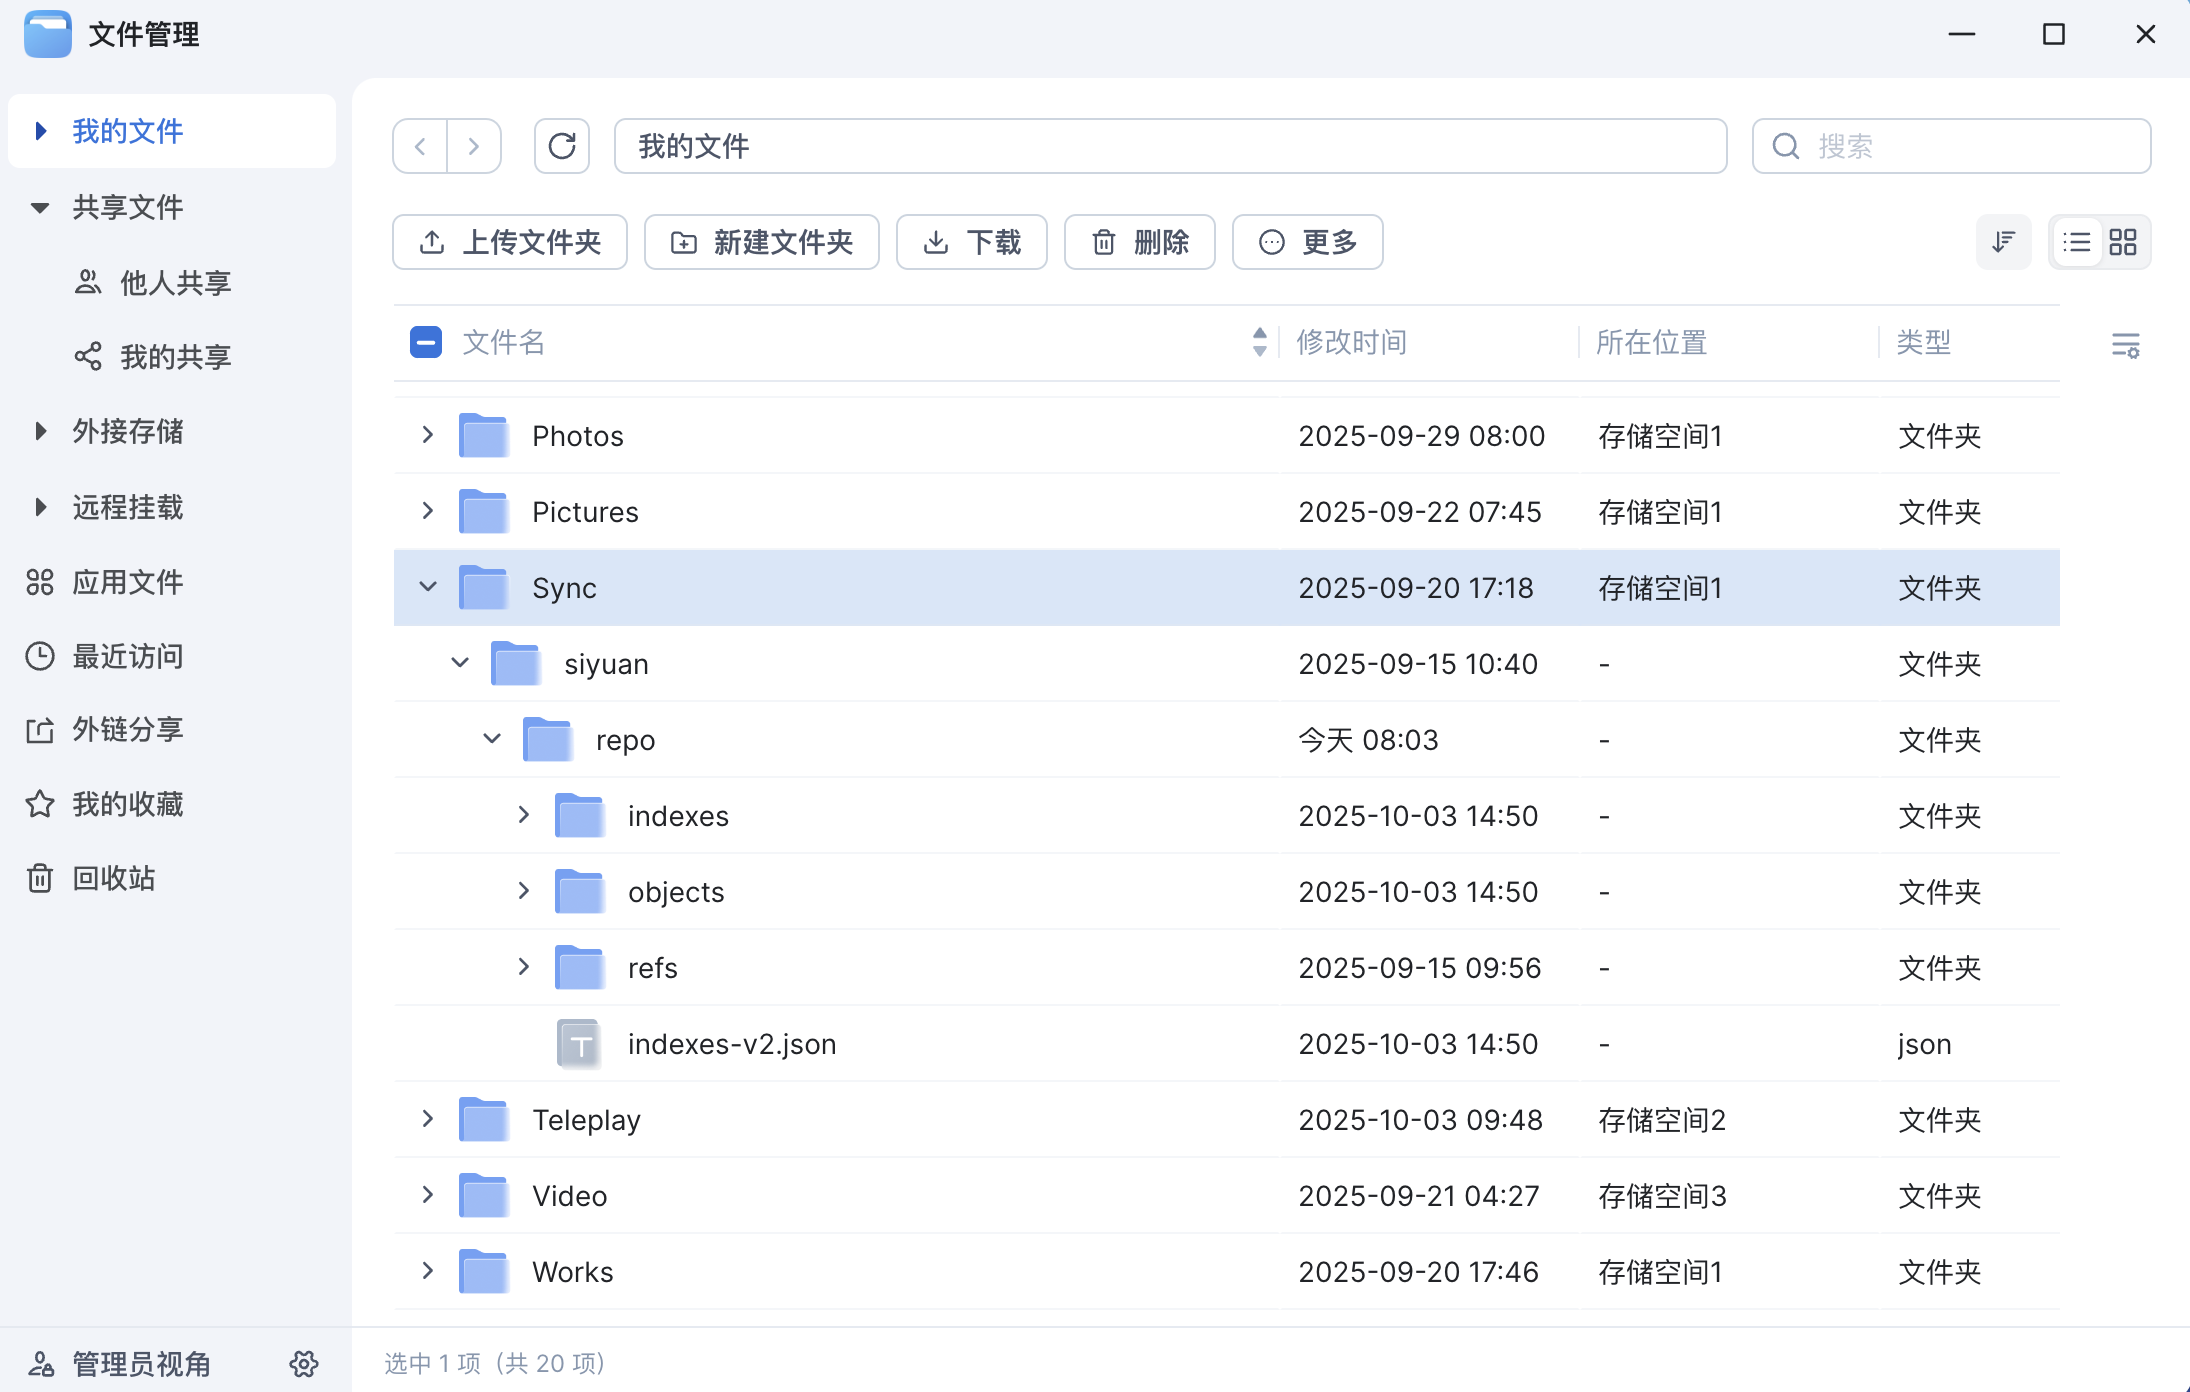
Task: Select the indexes-v2.json file
Action: [x=731, y=1044]
